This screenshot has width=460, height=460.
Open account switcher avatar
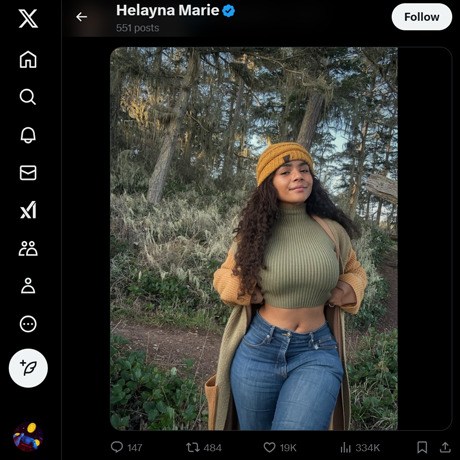point(28,437)
